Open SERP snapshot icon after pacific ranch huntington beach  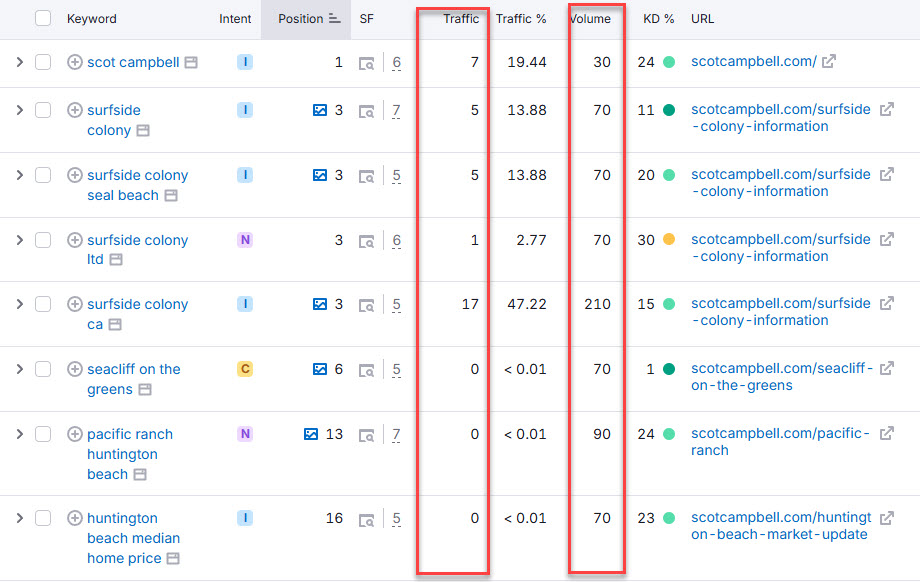coord(140,474)
